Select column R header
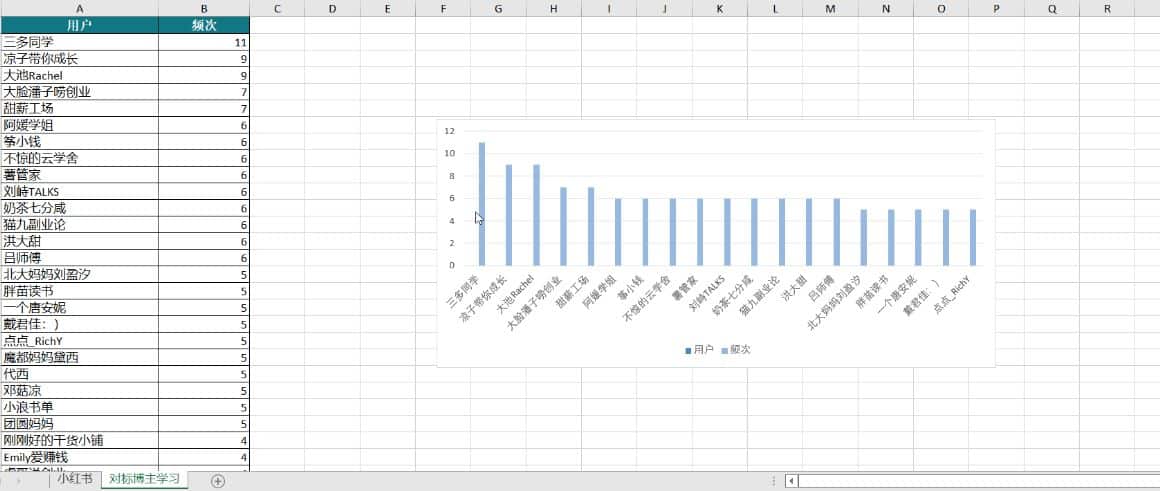This screenshot has width=1160, height=491. (1107, 8)
